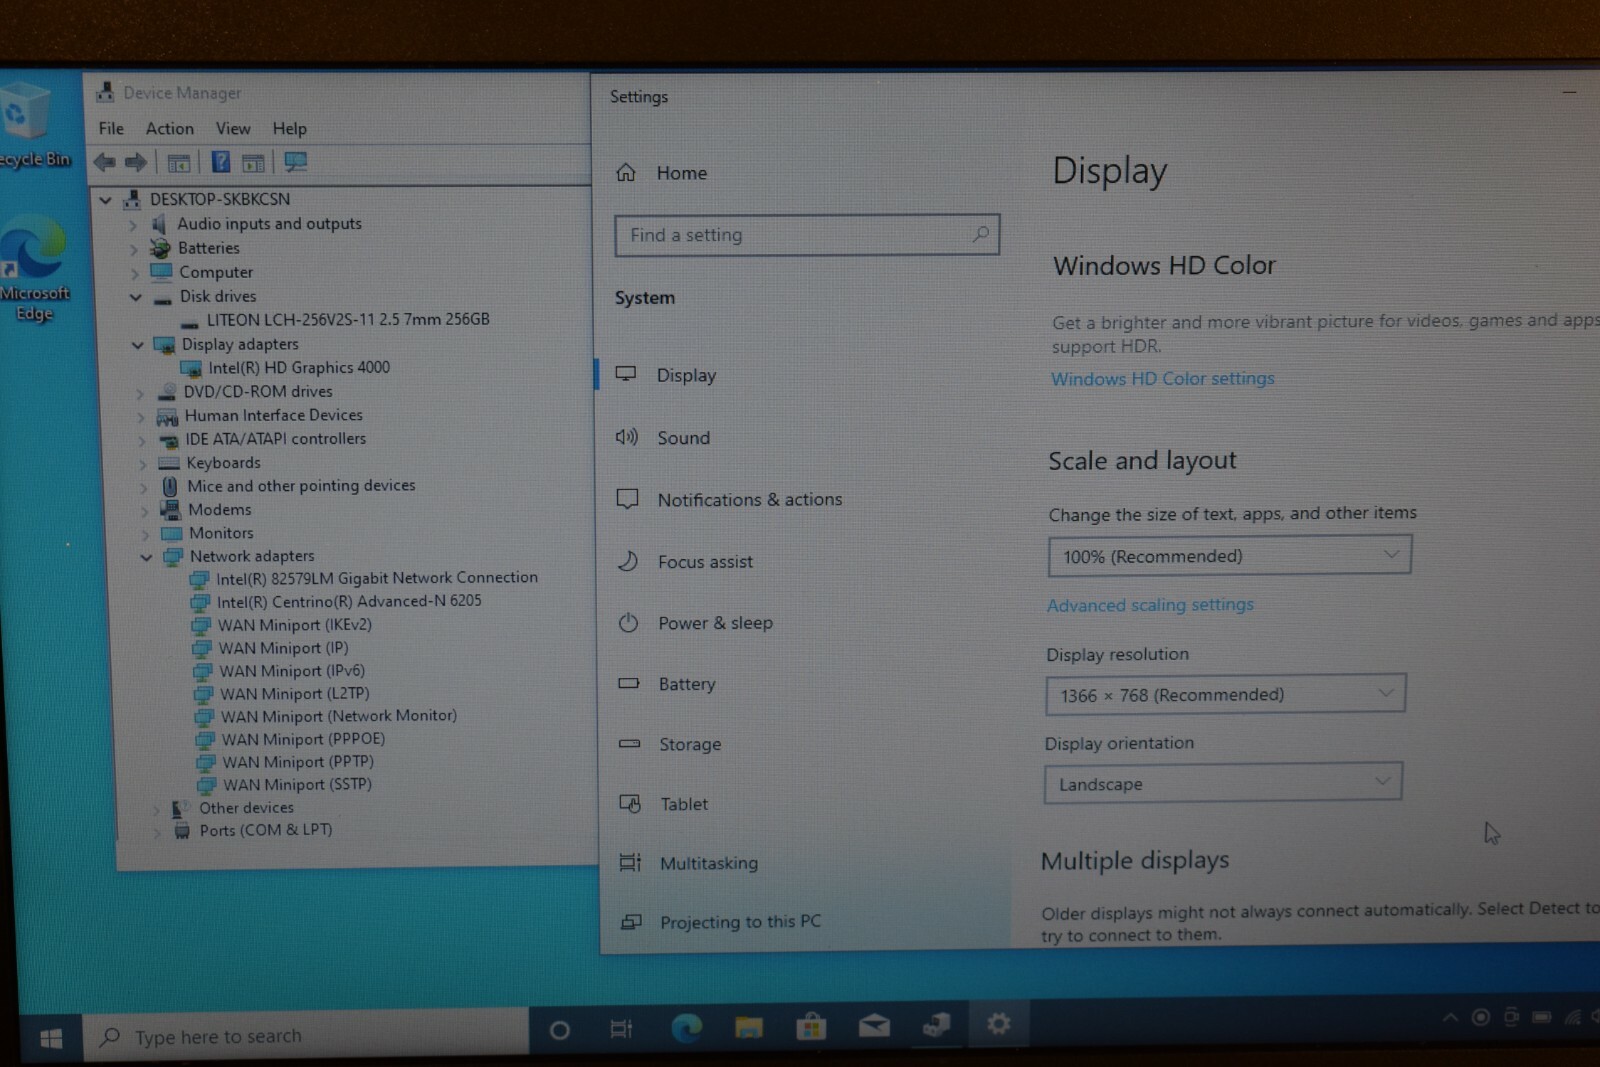Image resolution: width=1600 pixels, height=1067 pixels.
Task: Select Notifications & actions in sidebar
Action: pos(749,499)
